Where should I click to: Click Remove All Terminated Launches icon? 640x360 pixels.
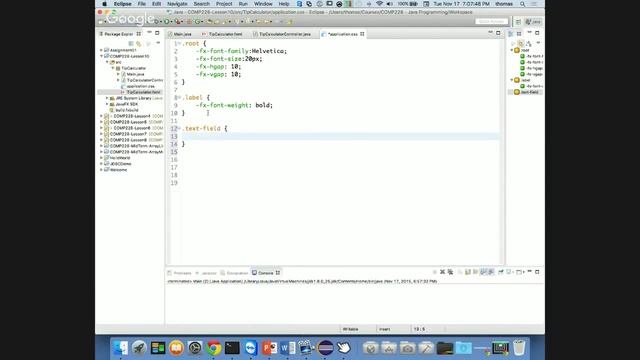pos(450,272)
